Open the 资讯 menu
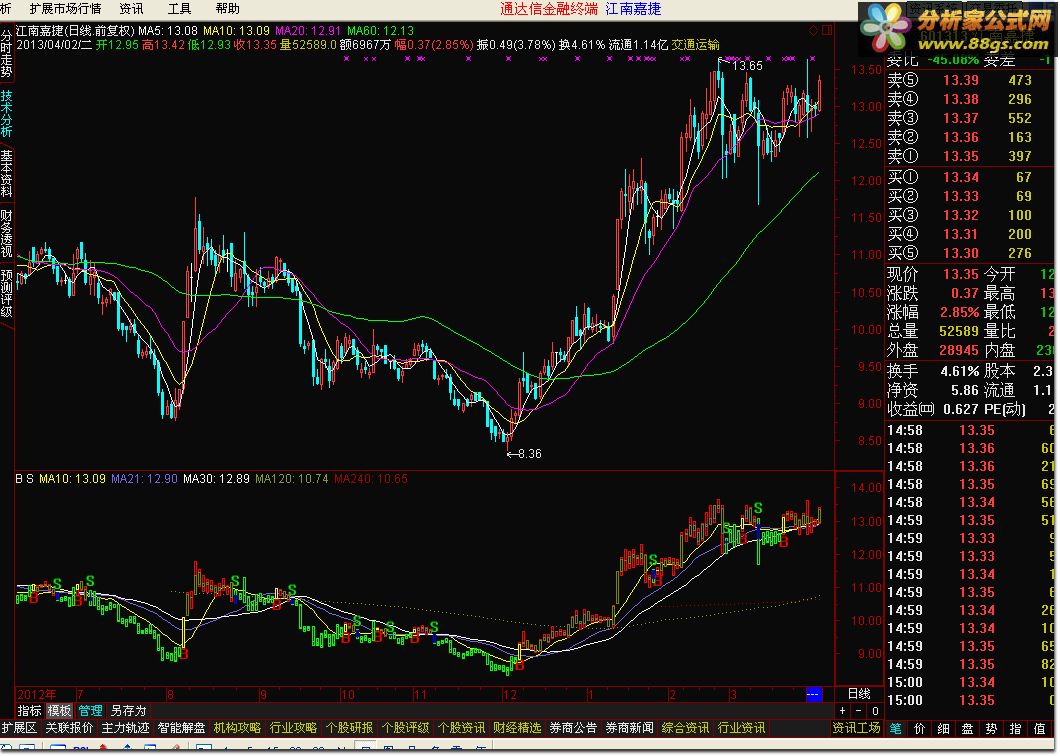Image resolution: width=1060 pixels, height=756 pixels. pyautogui.click(x=131, y=9)
